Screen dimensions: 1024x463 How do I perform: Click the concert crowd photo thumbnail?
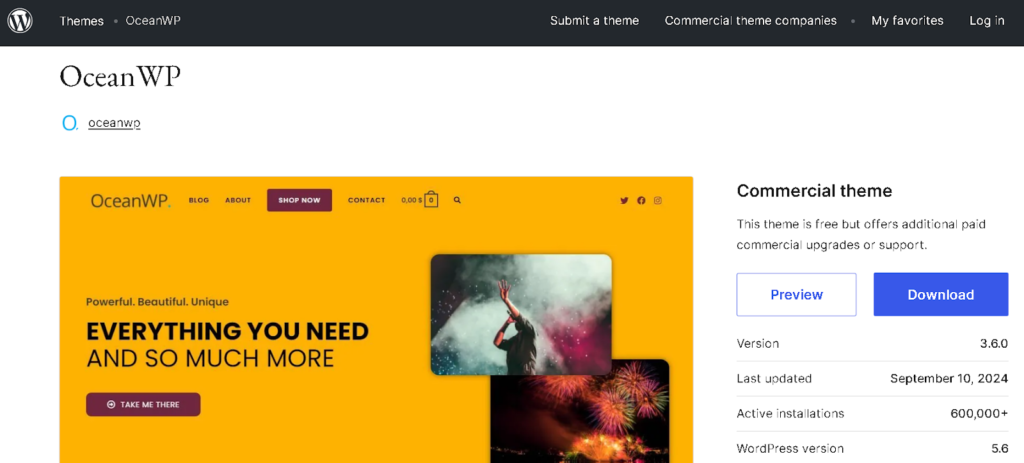click(520, 313)
